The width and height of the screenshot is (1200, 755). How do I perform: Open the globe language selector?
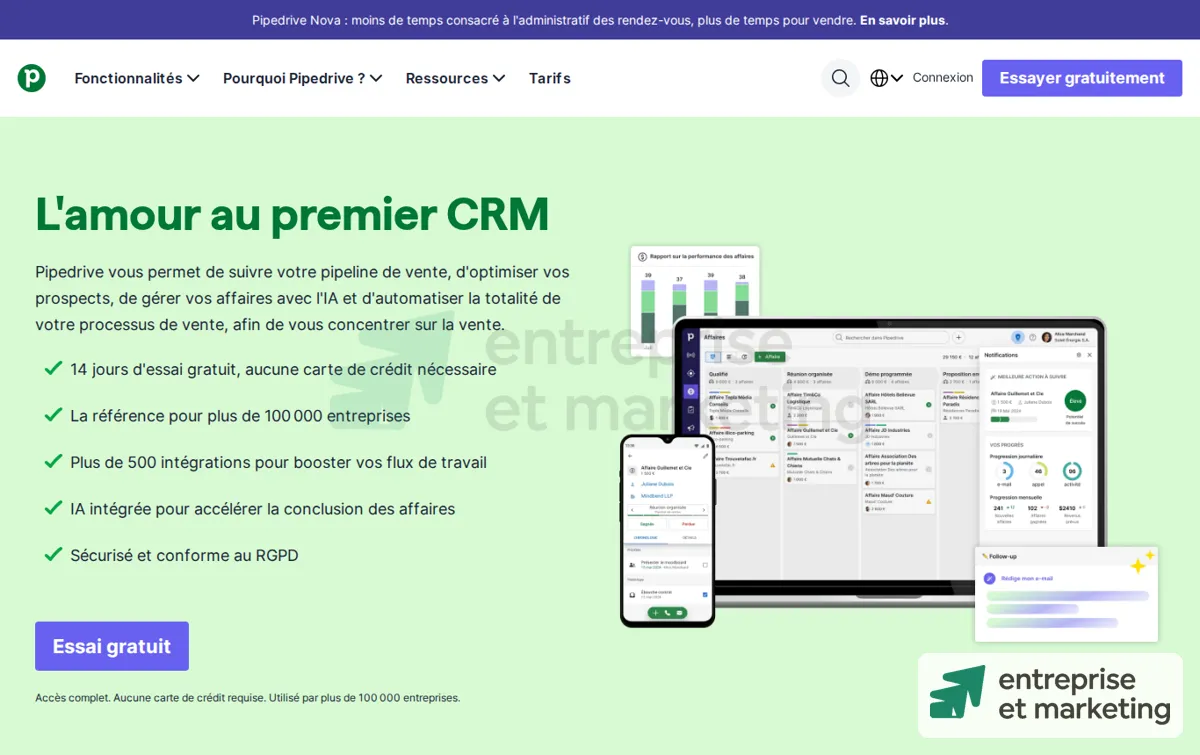click(886, 78)
